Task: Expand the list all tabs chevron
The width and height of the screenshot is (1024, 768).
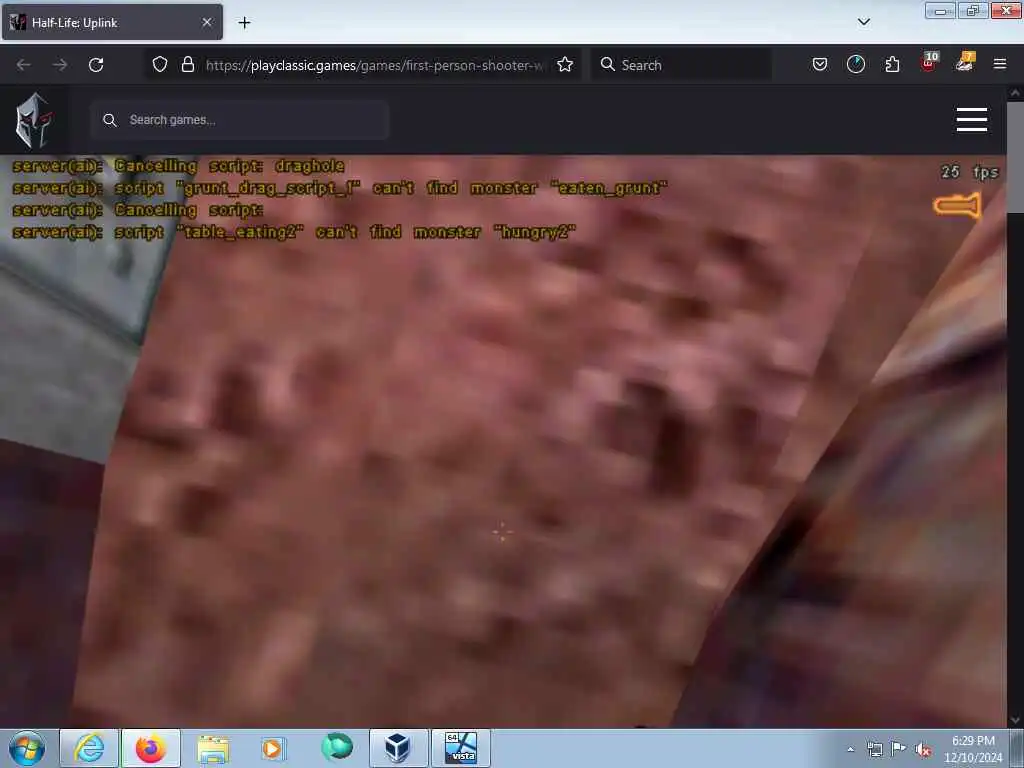Action: pos(863,22)
